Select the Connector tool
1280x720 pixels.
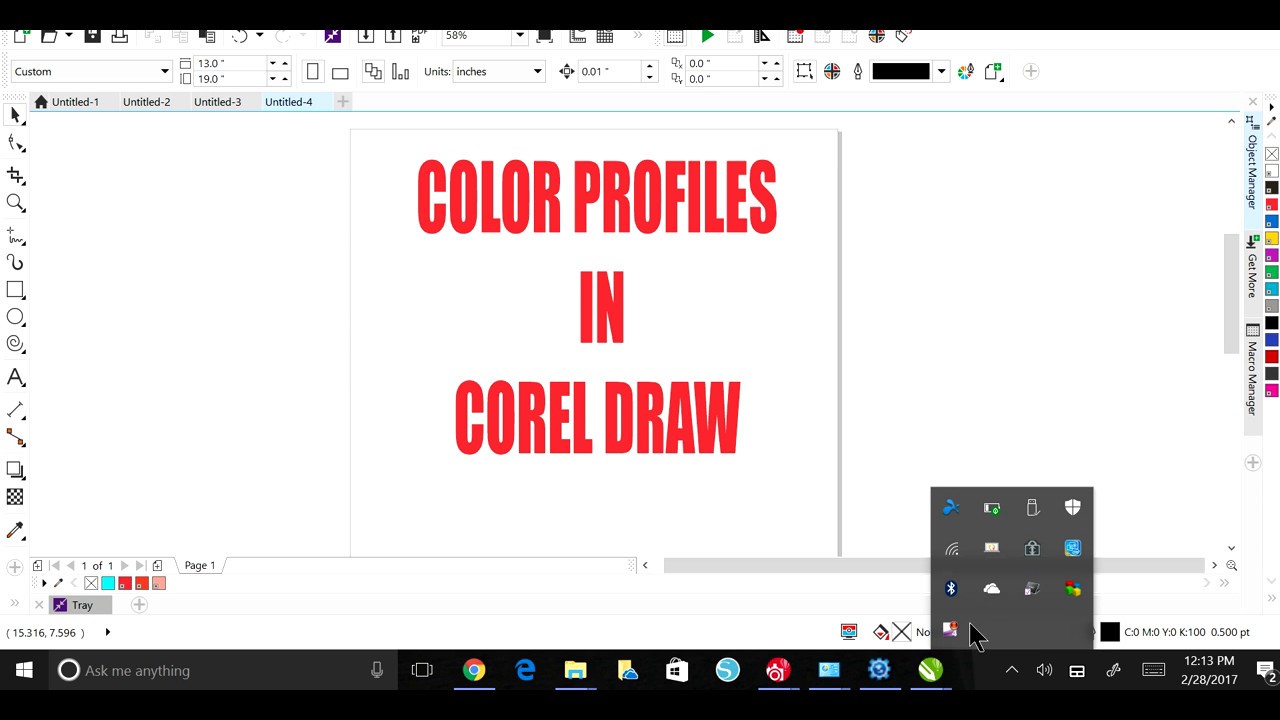15,437
